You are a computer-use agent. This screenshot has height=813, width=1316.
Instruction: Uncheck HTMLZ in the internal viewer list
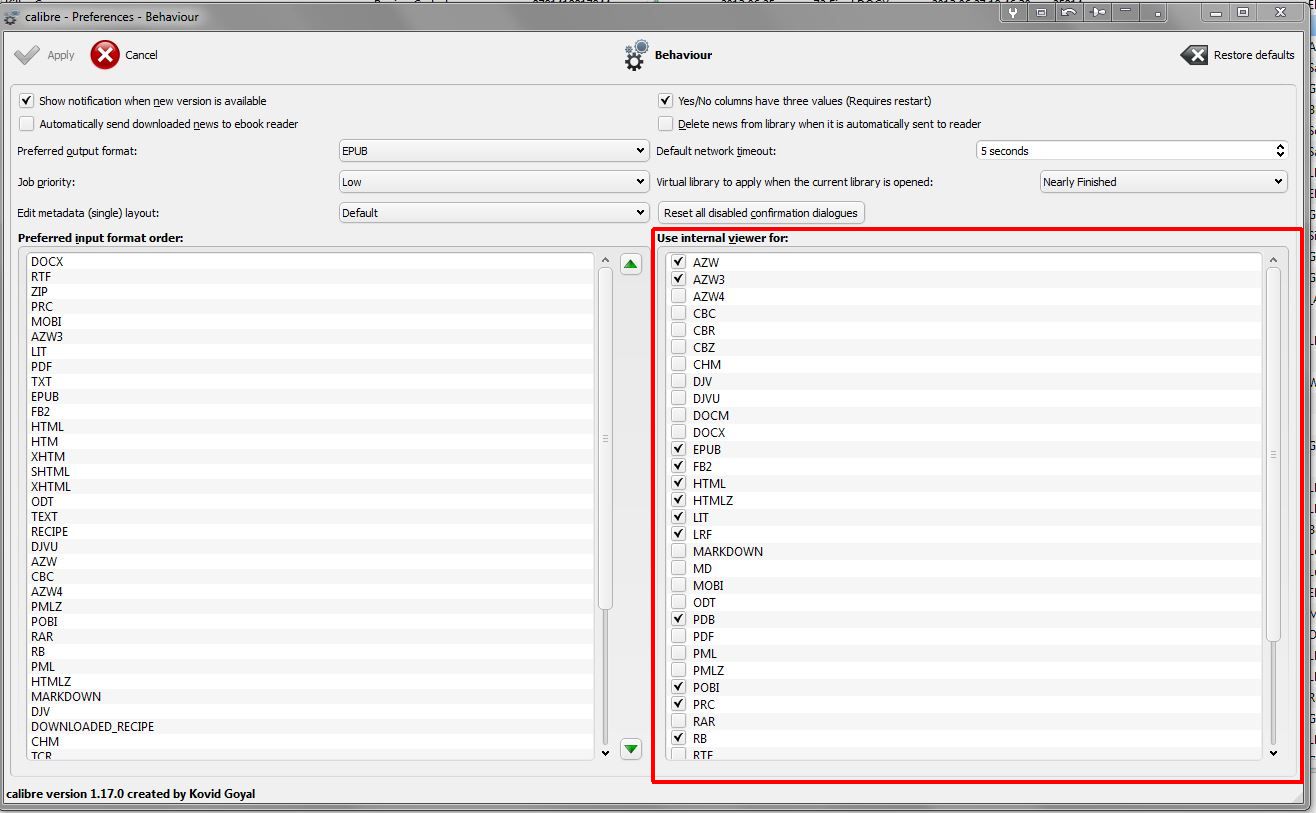click(x=679, y=500)
